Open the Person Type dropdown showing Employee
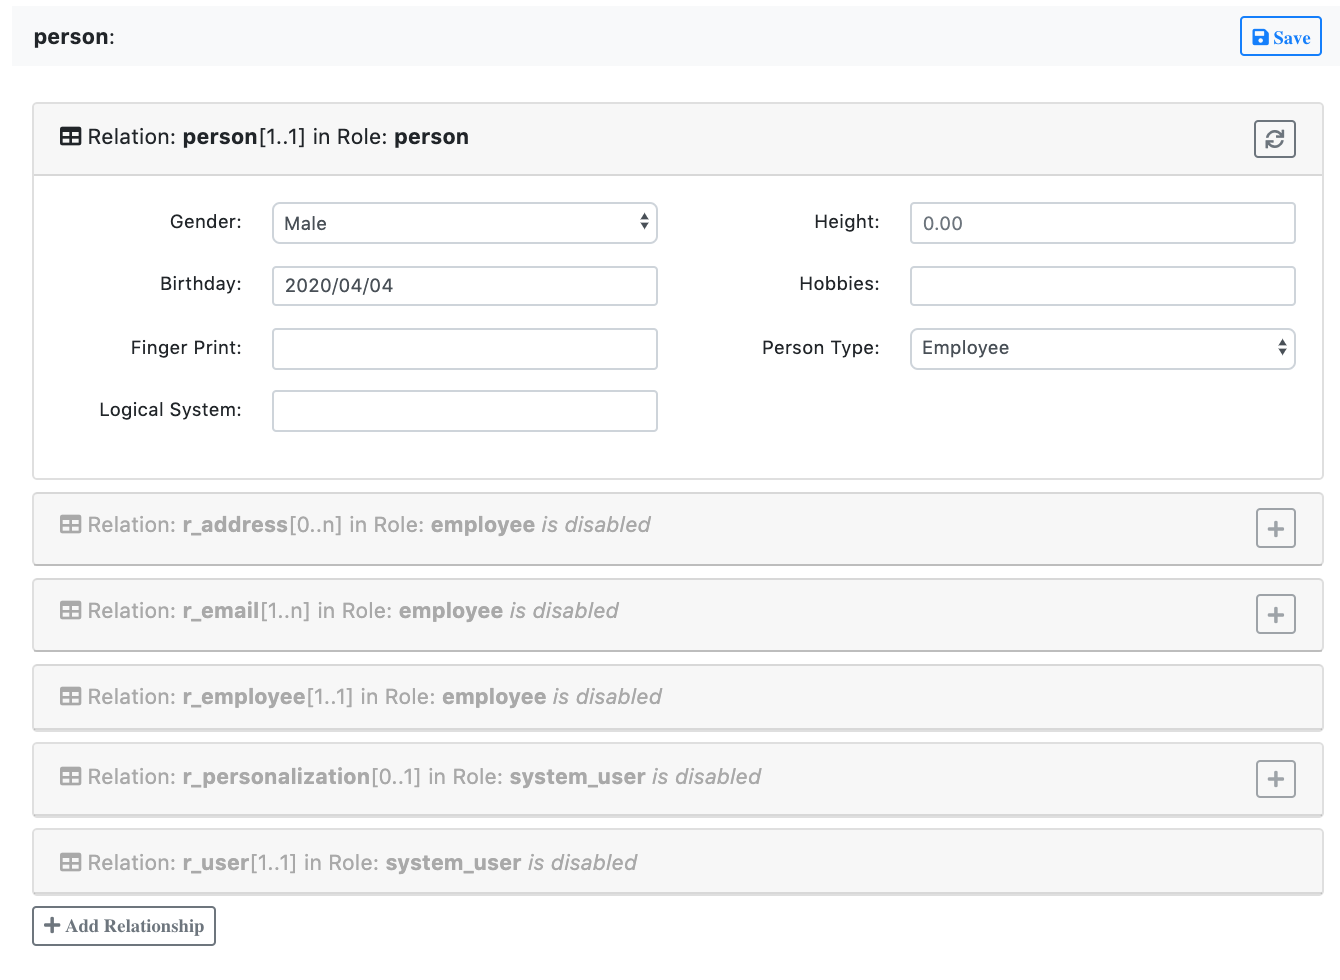This screenshot has height=980, width=1340. 1102,349
